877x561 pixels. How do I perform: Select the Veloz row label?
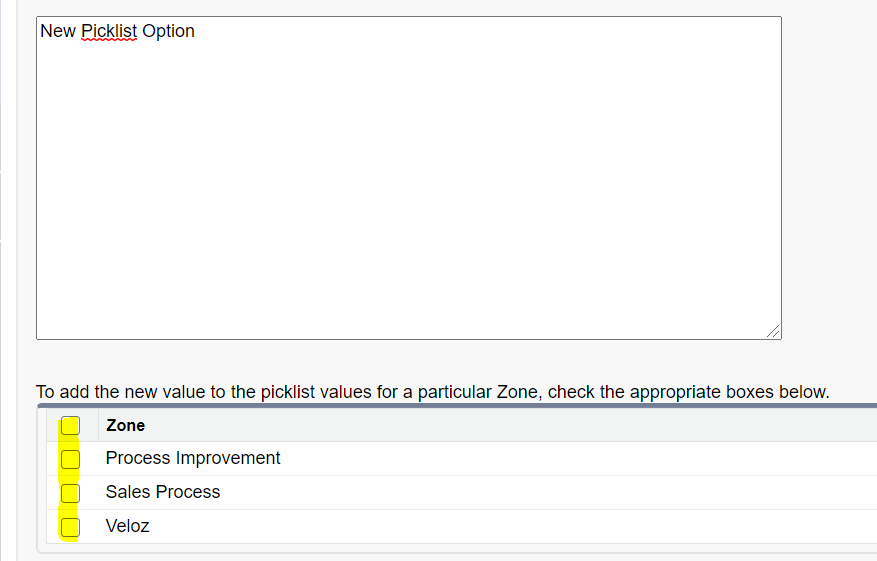127,526
